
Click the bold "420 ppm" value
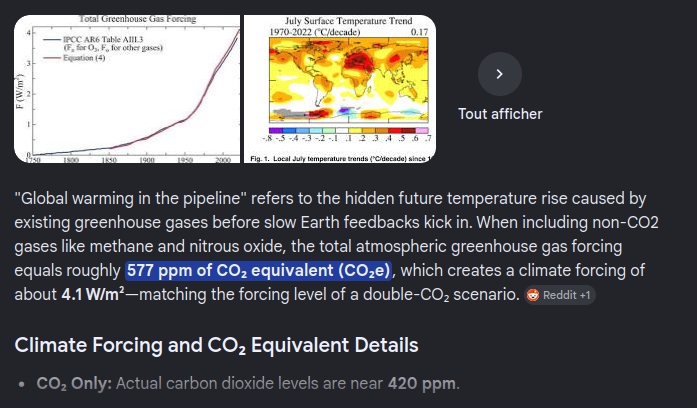click(421, 384)
